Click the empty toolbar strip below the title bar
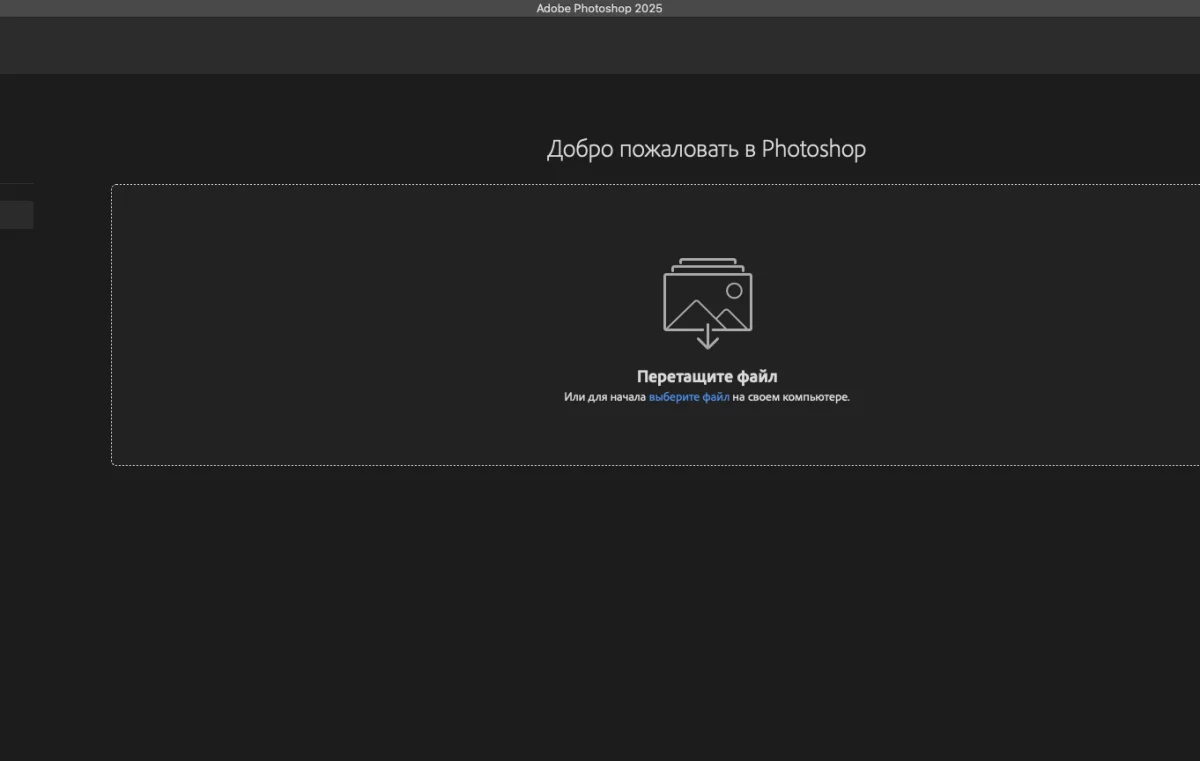This screenshot has height=761, width=1200. 600,45
